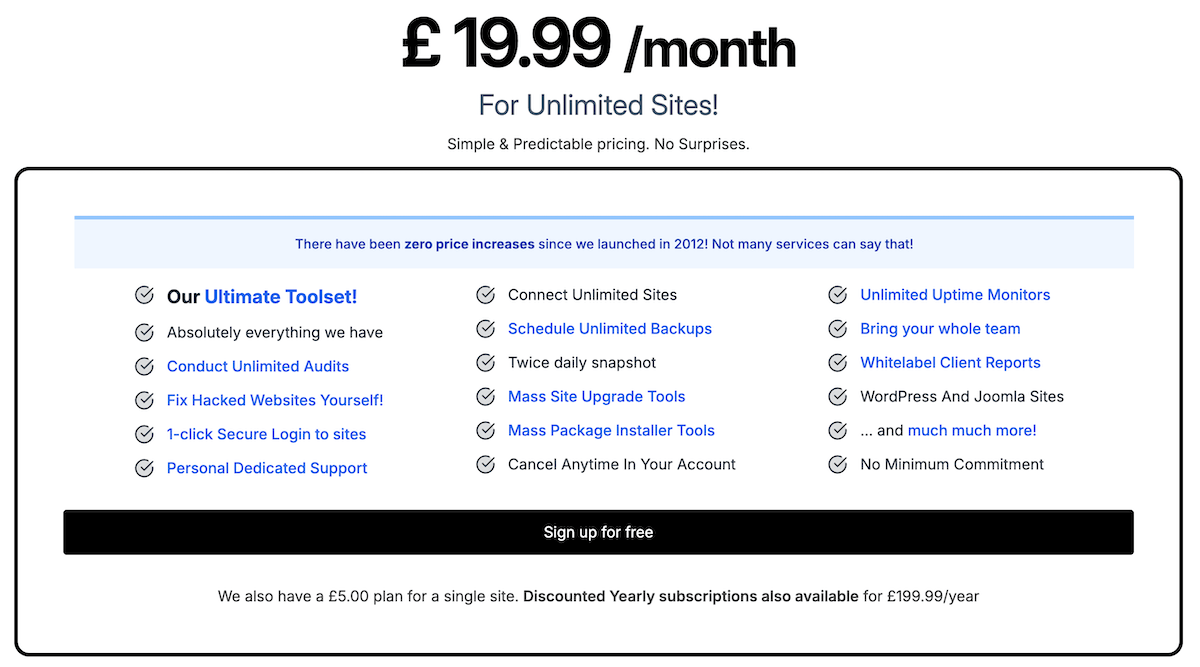The image size is (1200, 667).
Task: Click checkmark icon next to Absolutely everything we have
Action: (x=144, y=333)
